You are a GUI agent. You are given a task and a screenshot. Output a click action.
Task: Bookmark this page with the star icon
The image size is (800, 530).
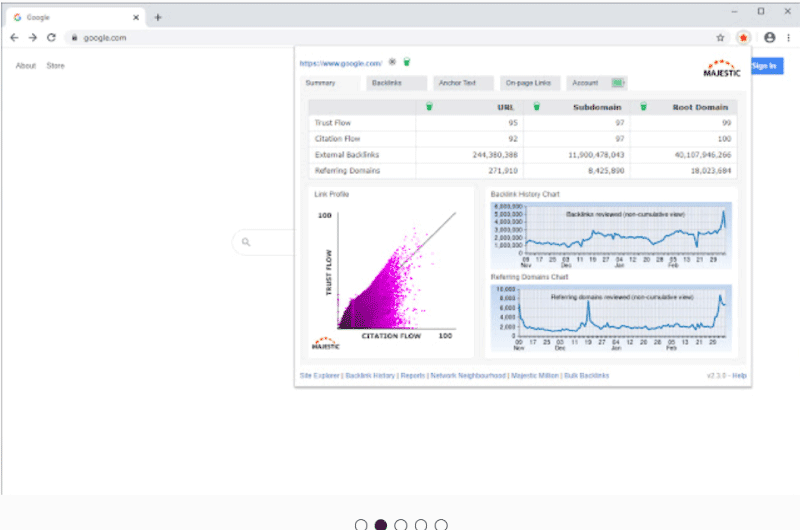click(720, 38)
